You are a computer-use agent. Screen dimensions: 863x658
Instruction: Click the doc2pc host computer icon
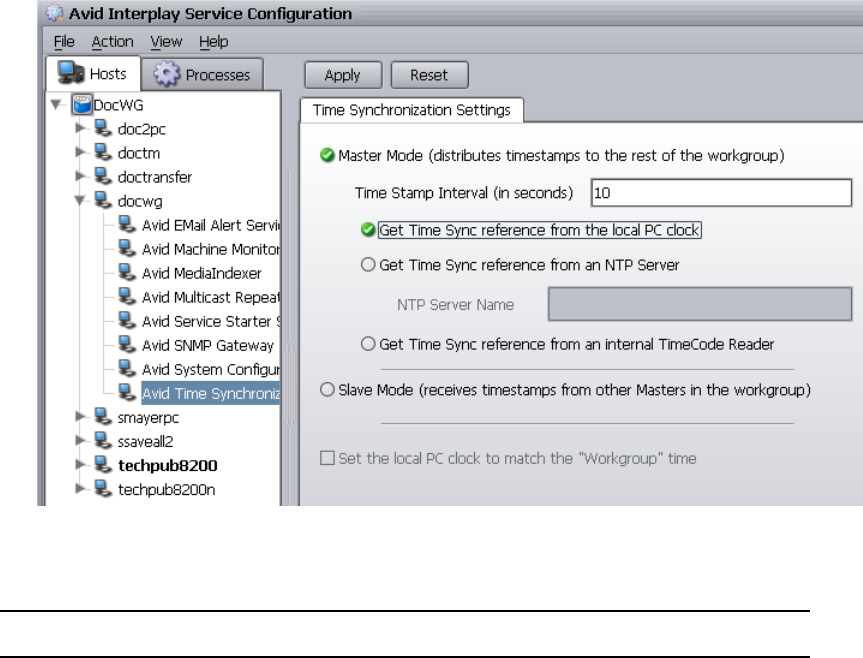point(103,128)
